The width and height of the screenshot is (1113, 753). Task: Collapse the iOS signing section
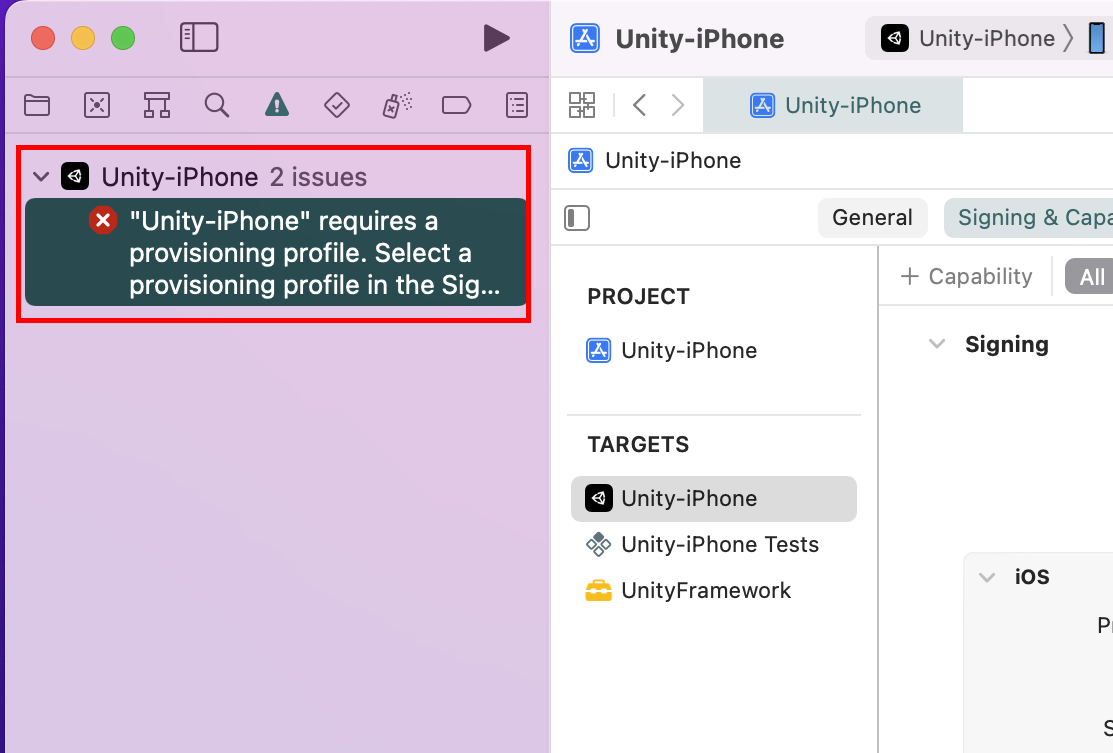(987, 577)
